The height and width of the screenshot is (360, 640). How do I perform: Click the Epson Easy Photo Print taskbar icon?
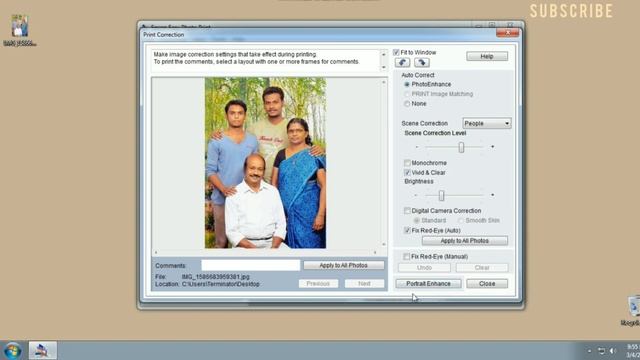[42, 351]
